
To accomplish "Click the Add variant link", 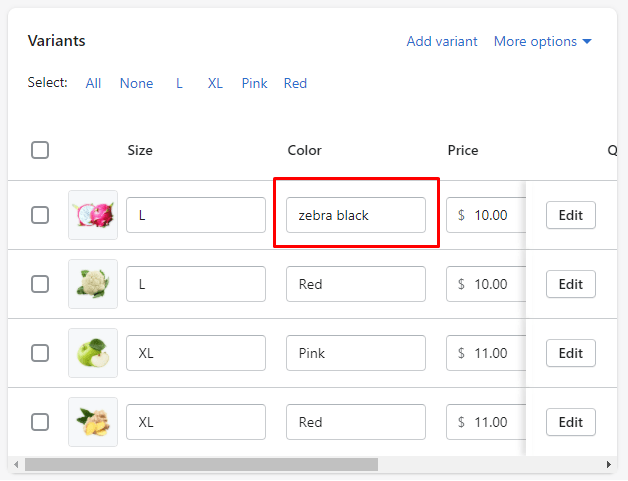I will (442, 41).
